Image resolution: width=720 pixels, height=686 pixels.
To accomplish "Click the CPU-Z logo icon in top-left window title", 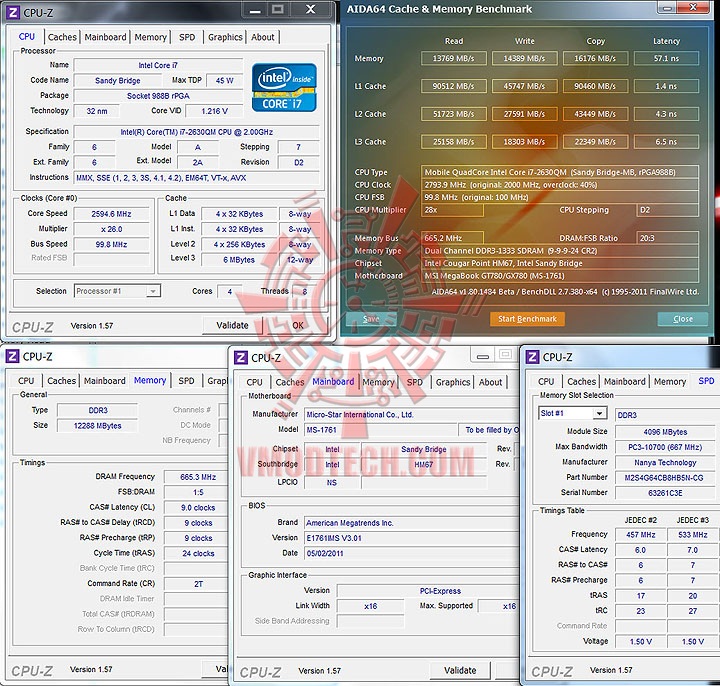I will tap(13, 12).
